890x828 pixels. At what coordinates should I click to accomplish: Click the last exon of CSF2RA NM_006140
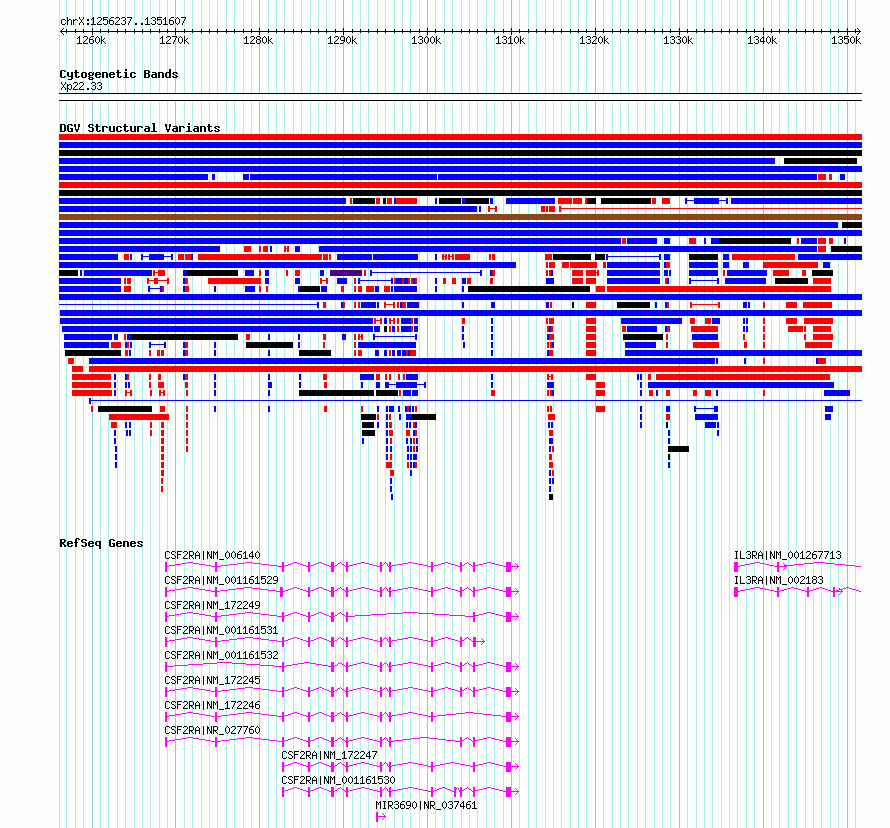click(x=509, y=566)
